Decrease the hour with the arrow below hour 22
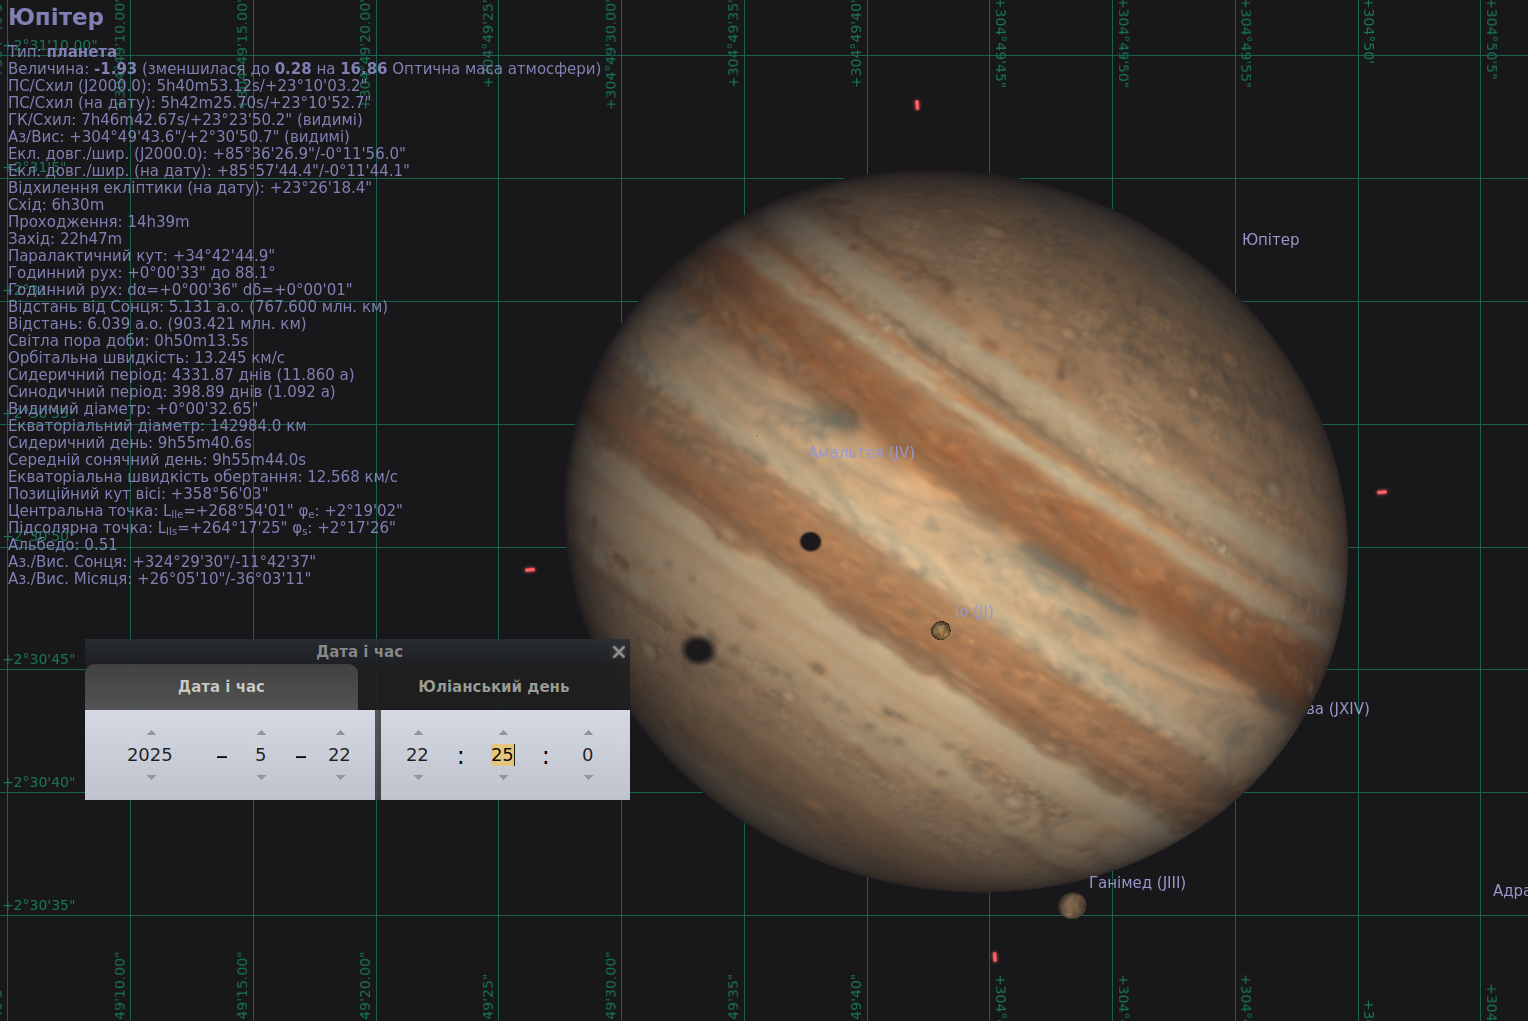The image size is (1528, 1021). (x=418, y=777)
